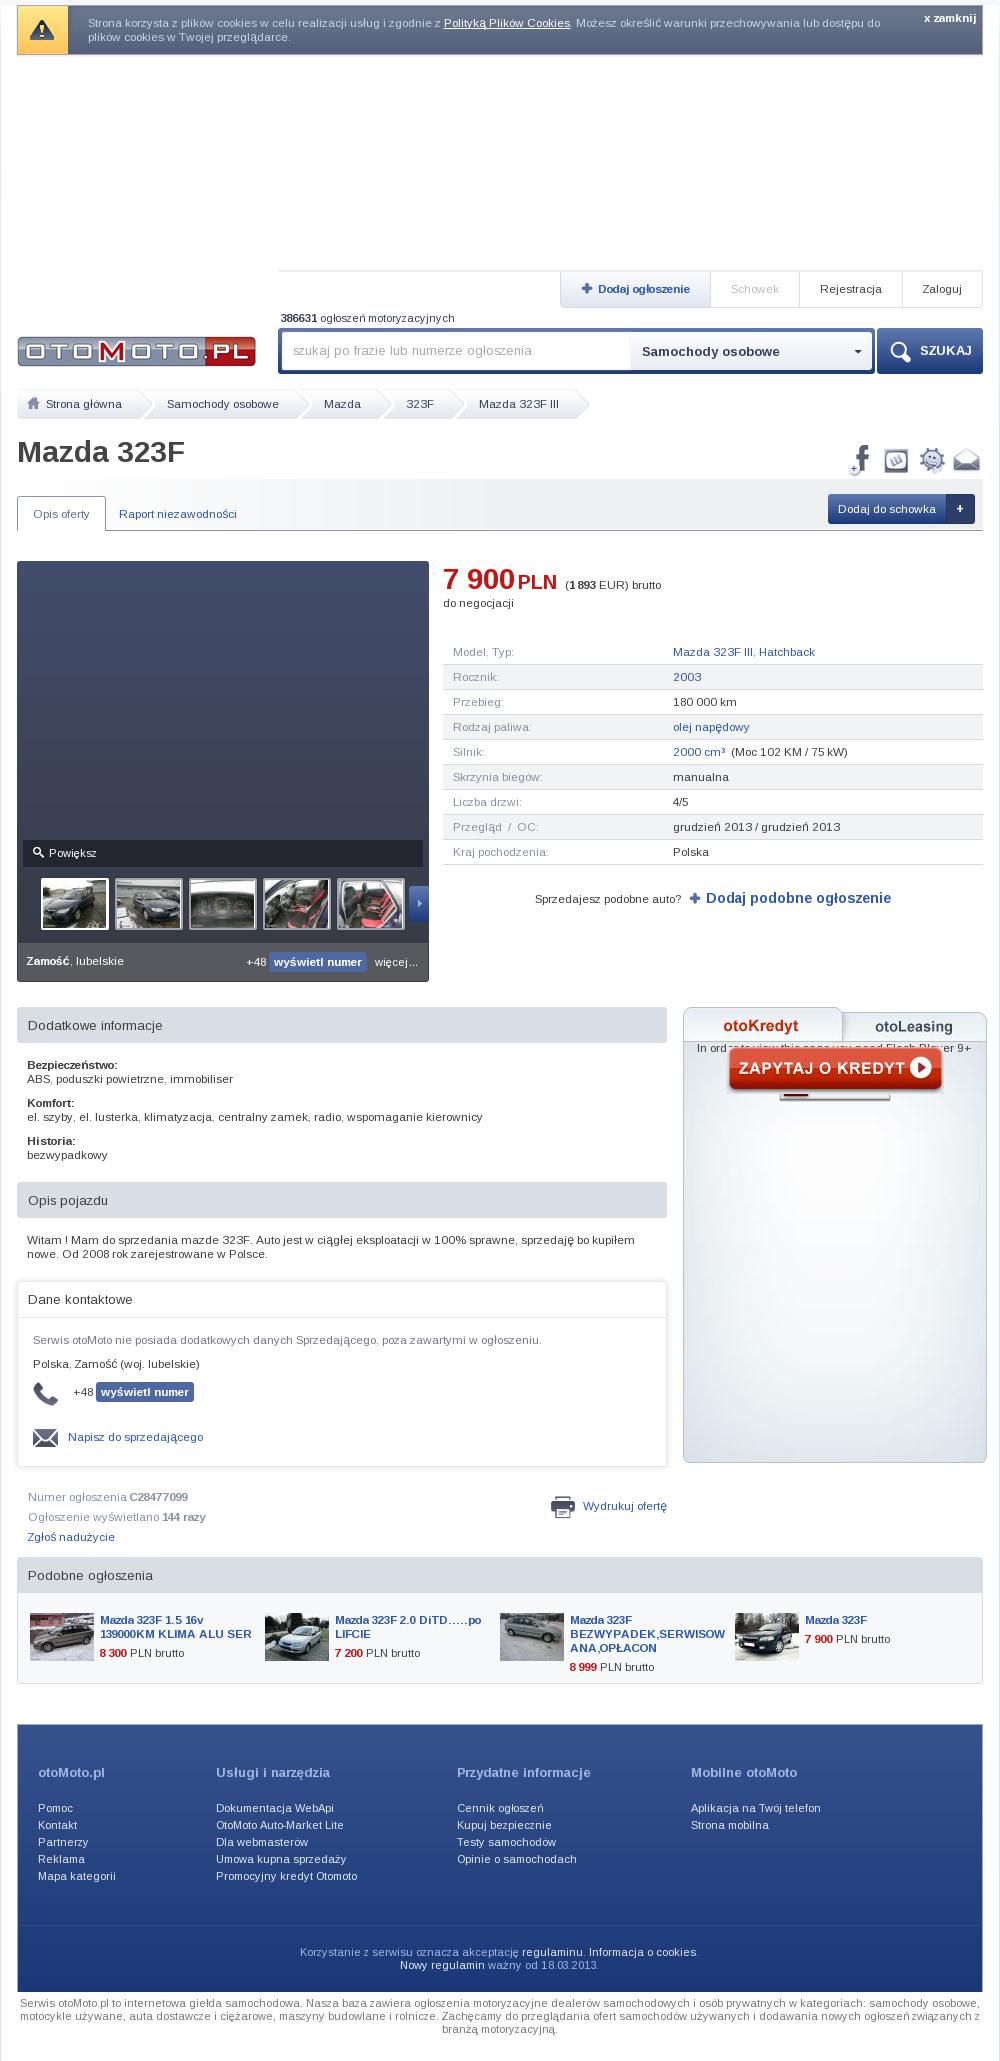This screenshot has height=2061, width=1000.
Task: Open 'Aplikacja na Twój telefon' link
Action: [x=756, y=1808]
